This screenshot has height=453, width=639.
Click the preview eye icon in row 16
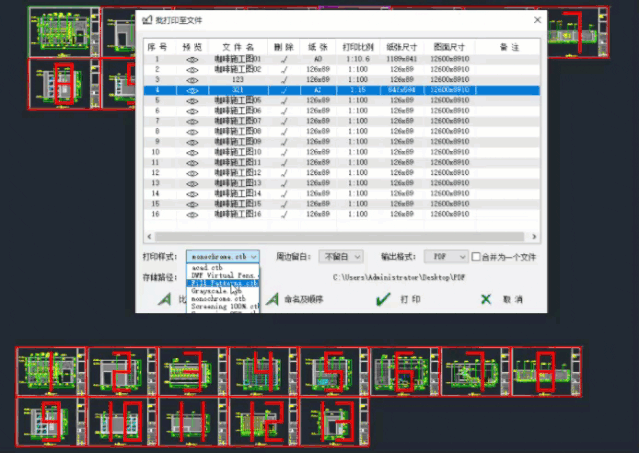(x=193, y=214)
